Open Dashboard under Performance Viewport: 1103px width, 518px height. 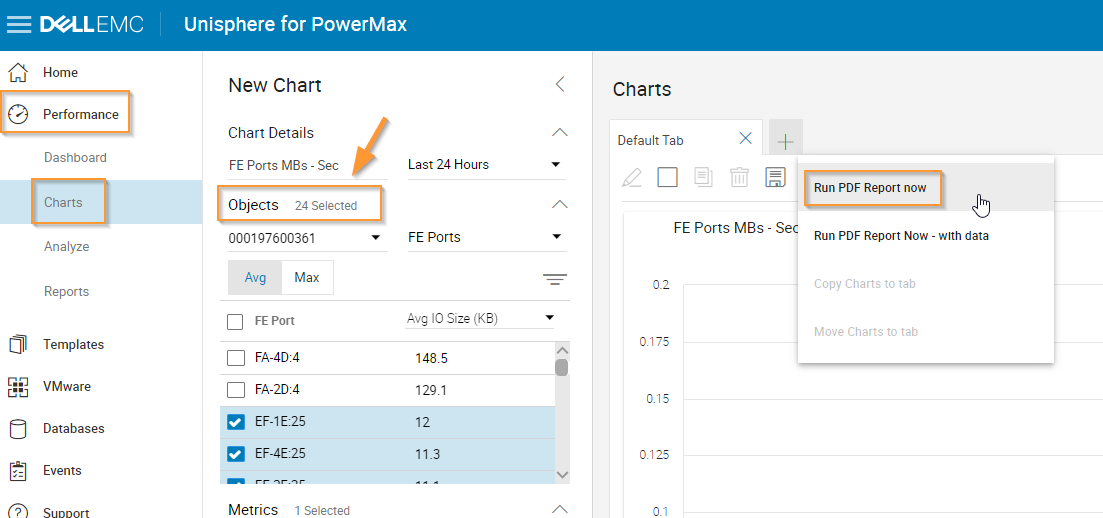pos(75,158)
